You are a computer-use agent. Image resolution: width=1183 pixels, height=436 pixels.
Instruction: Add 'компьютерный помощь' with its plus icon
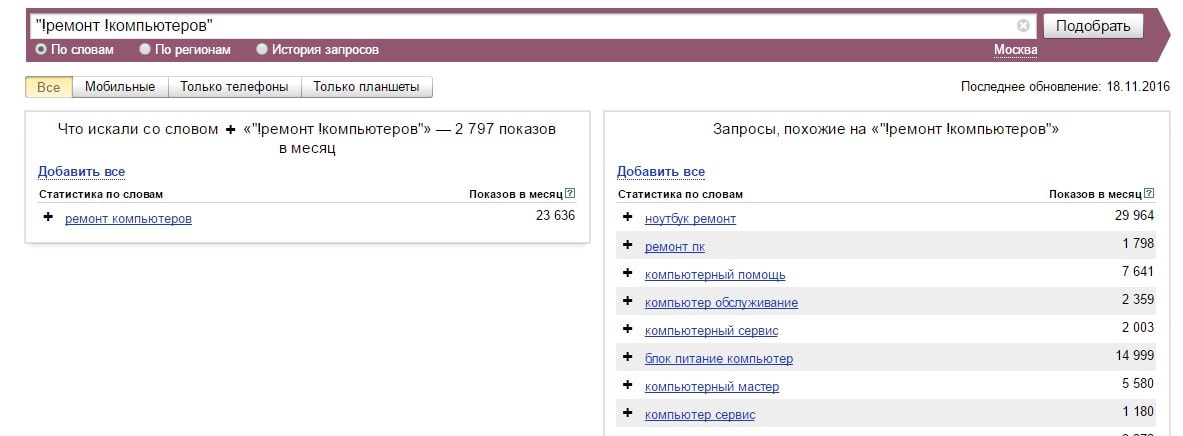[x=627, y=273]
